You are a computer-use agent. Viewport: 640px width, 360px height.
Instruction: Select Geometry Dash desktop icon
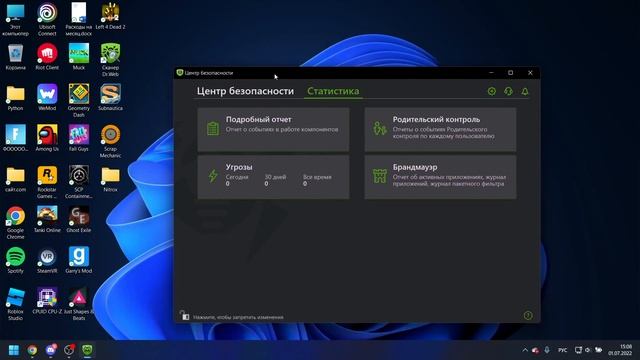(x=79, y=100)
